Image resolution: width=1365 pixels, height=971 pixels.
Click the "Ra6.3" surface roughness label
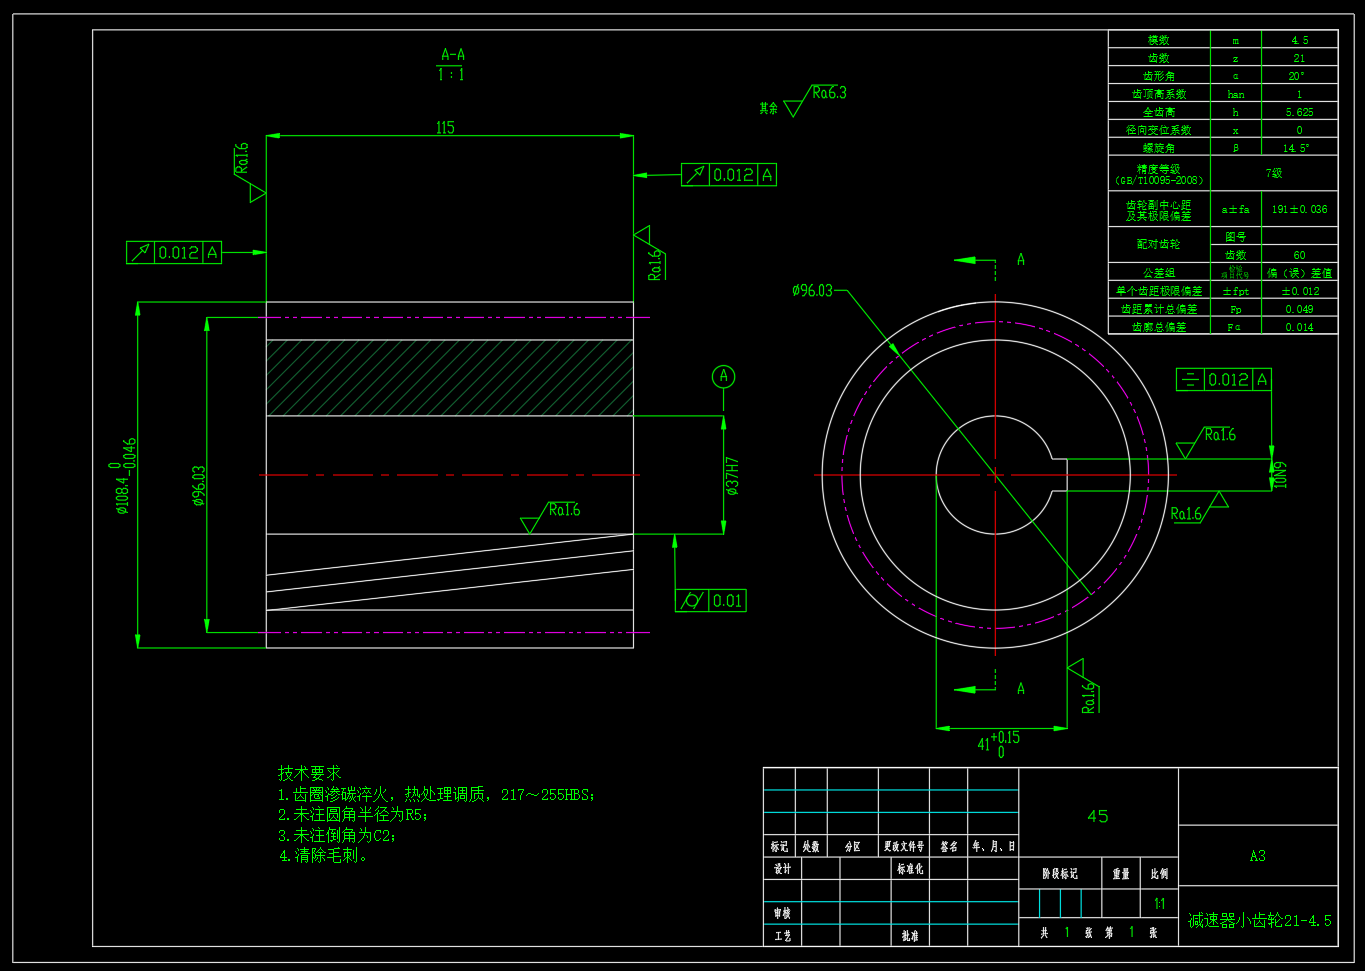(829, 93)
